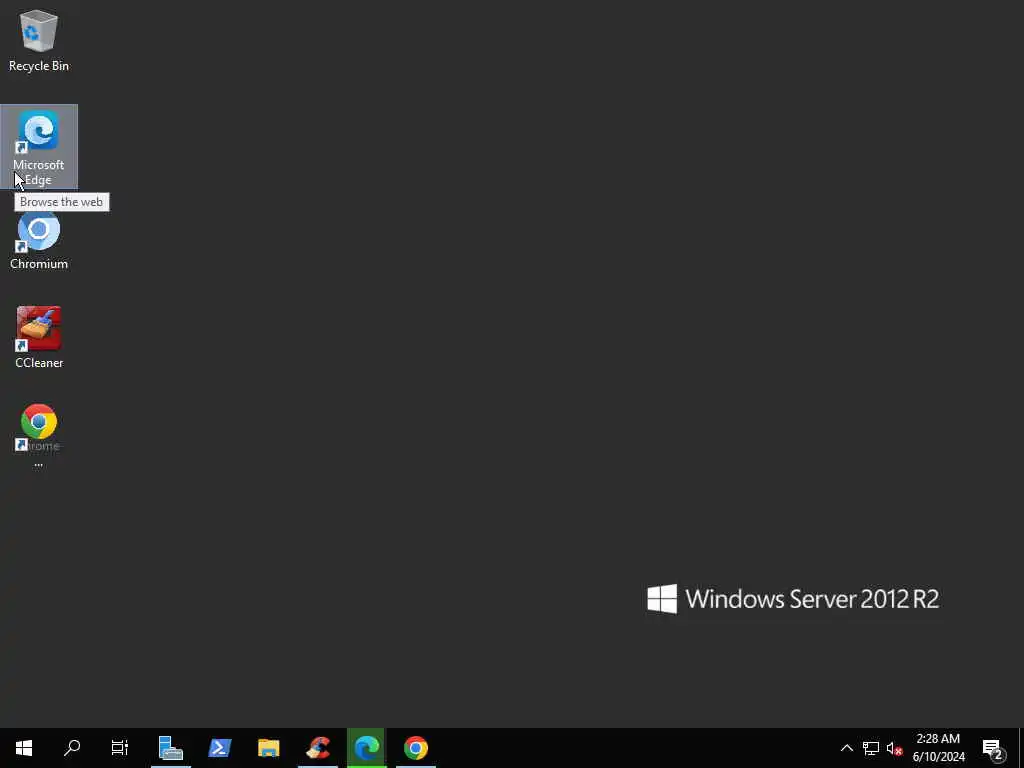
Task: Open Action Center notifications icon
Action: click(x=993, y=749)
